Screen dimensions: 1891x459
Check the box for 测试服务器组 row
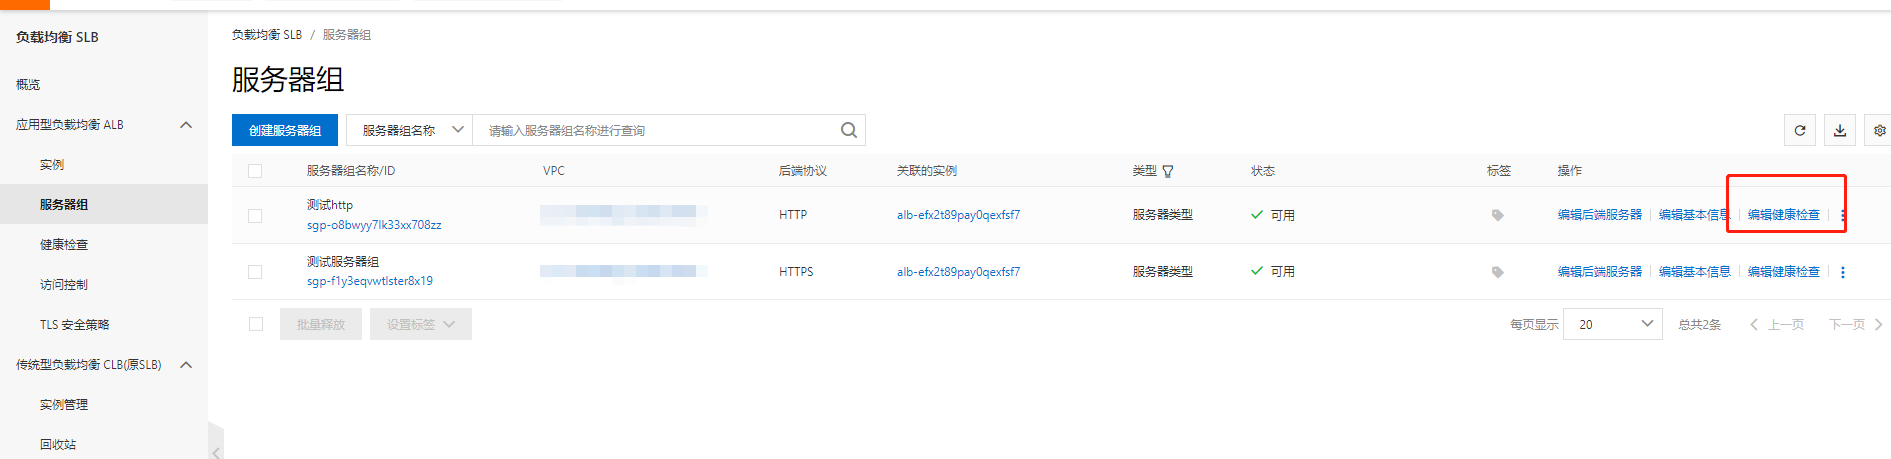255,272
